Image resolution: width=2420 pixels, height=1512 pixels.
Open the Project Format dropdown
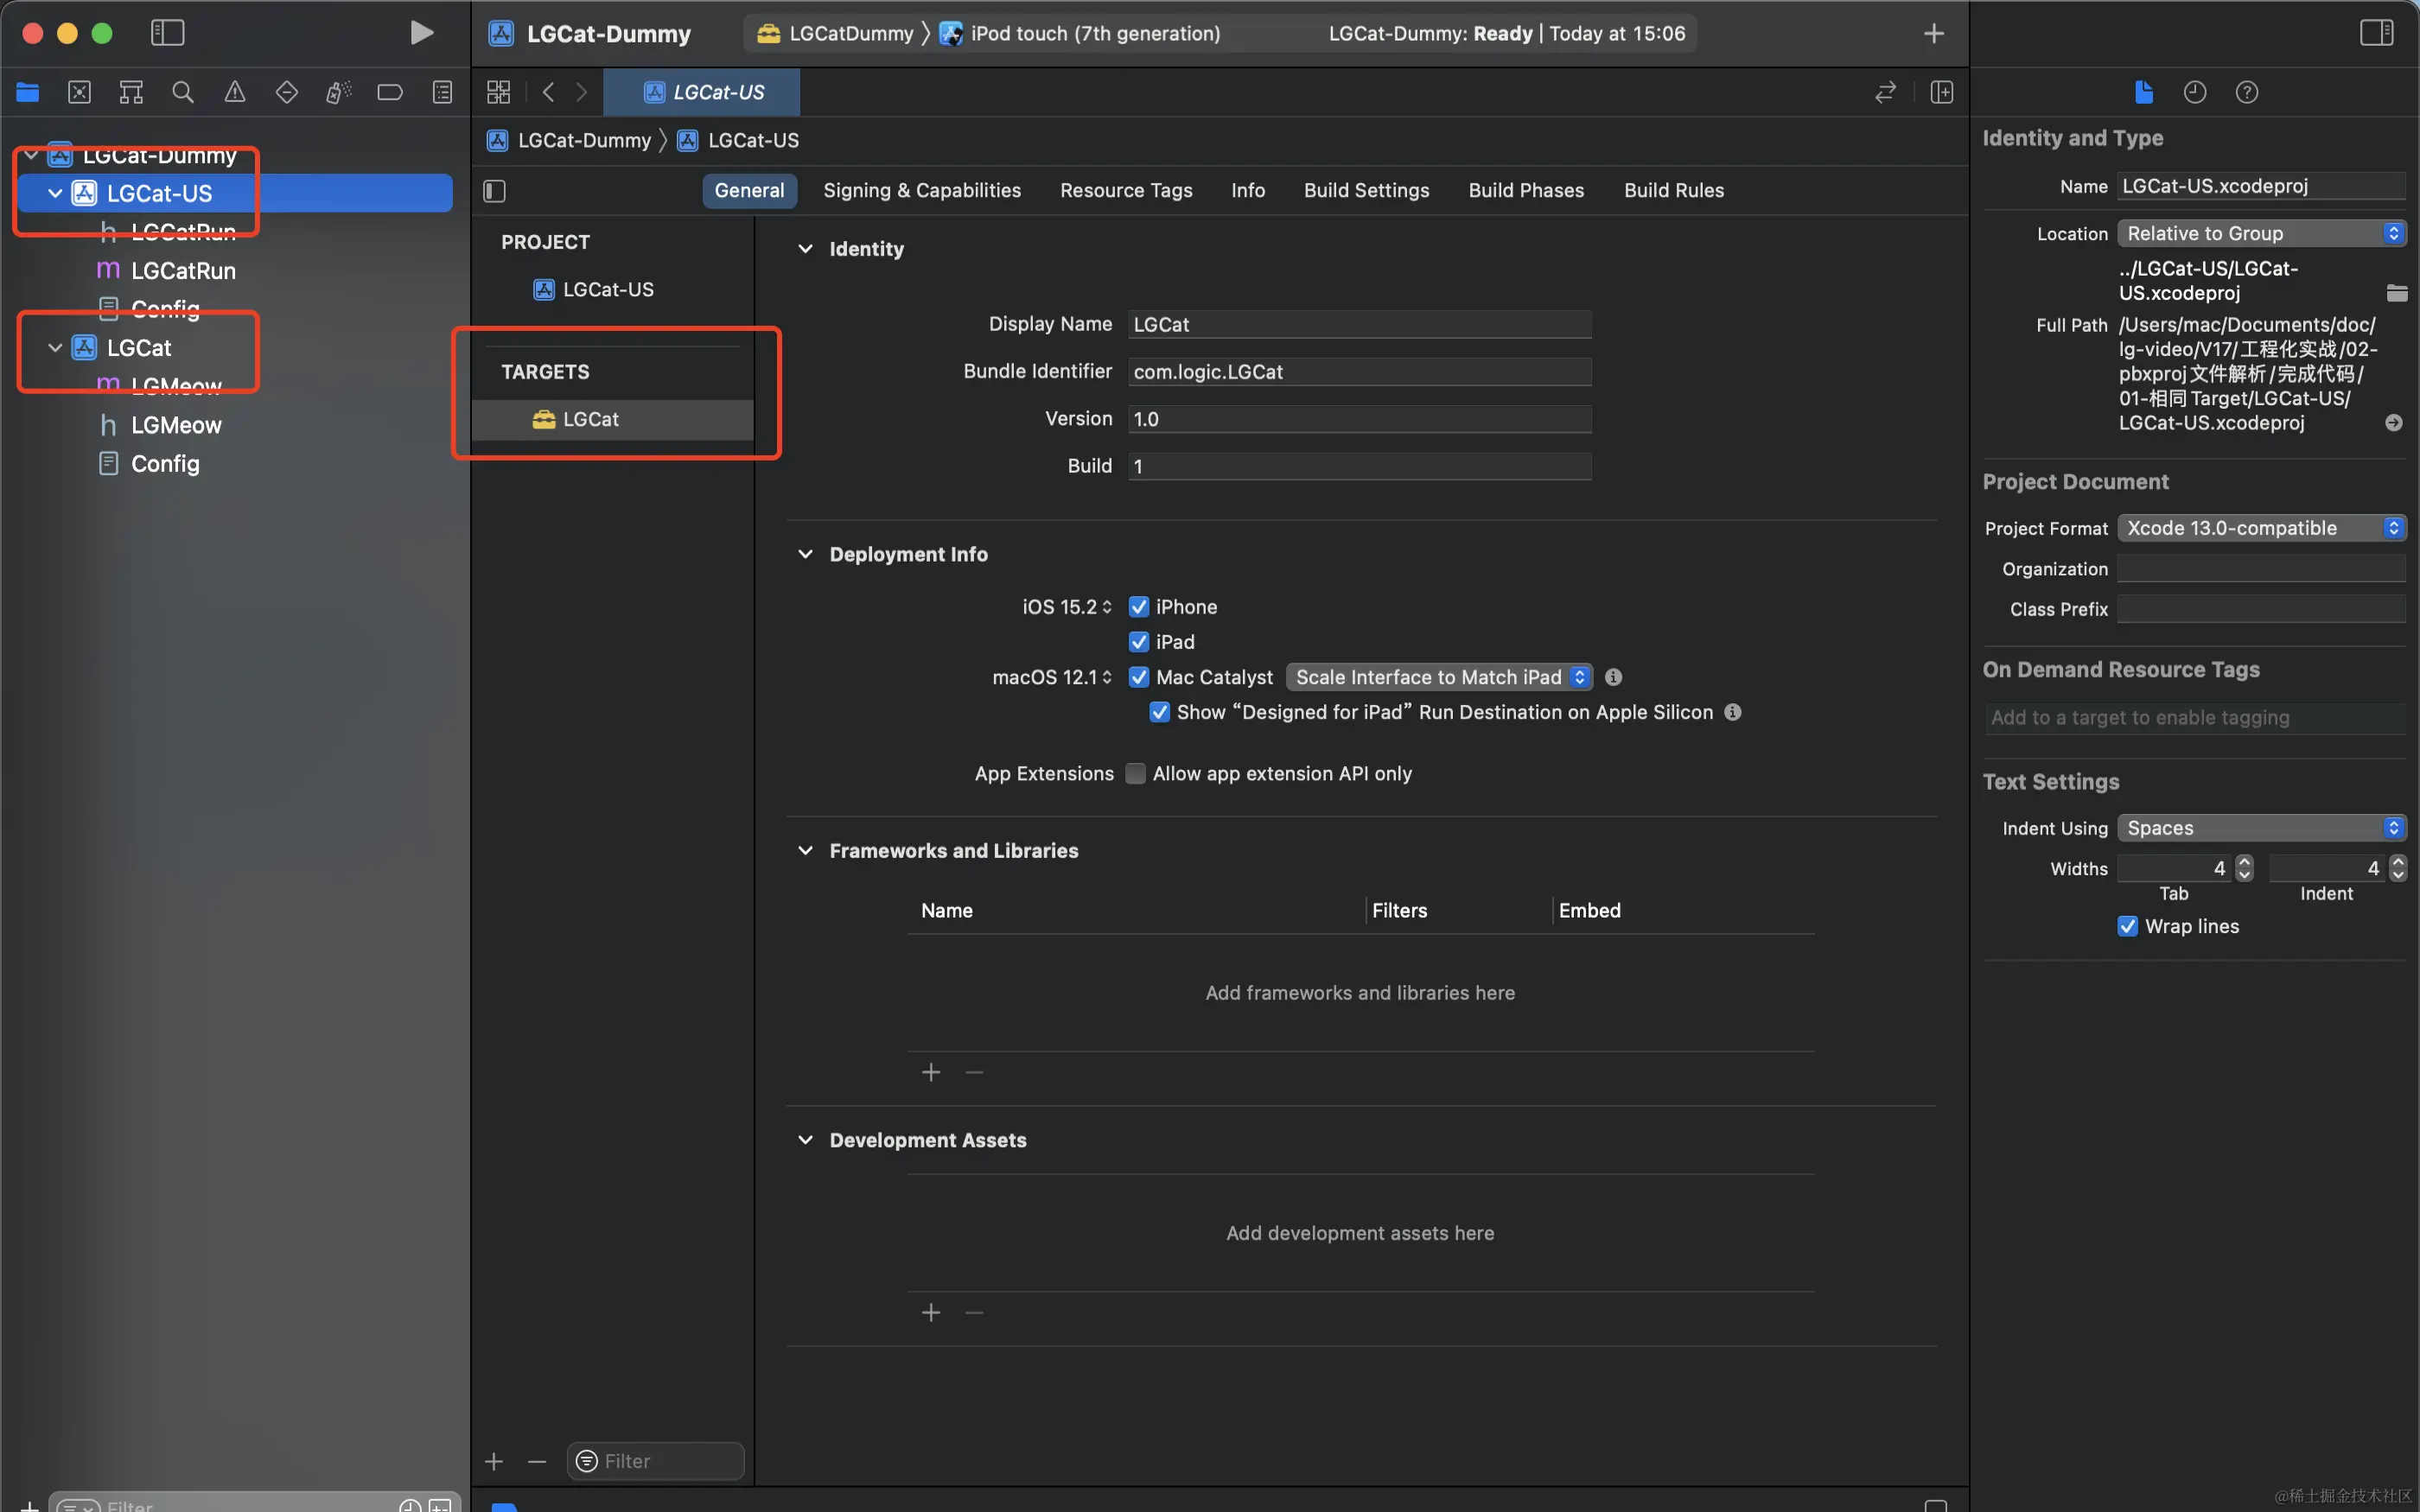coord(2260,528)
